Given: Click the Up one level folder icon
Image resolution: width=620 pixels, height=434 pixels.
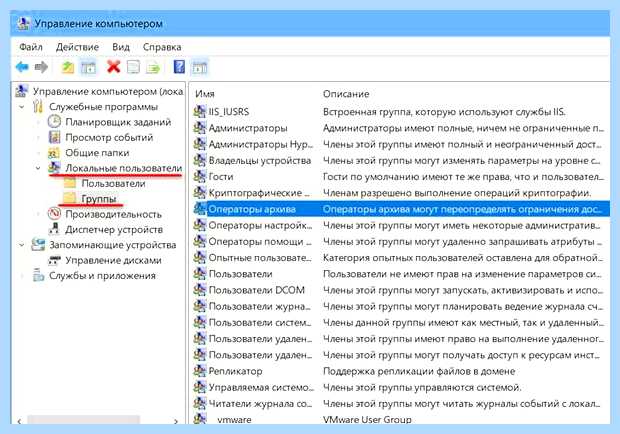Looking at the screenshot, I should (x=68, y=67).
